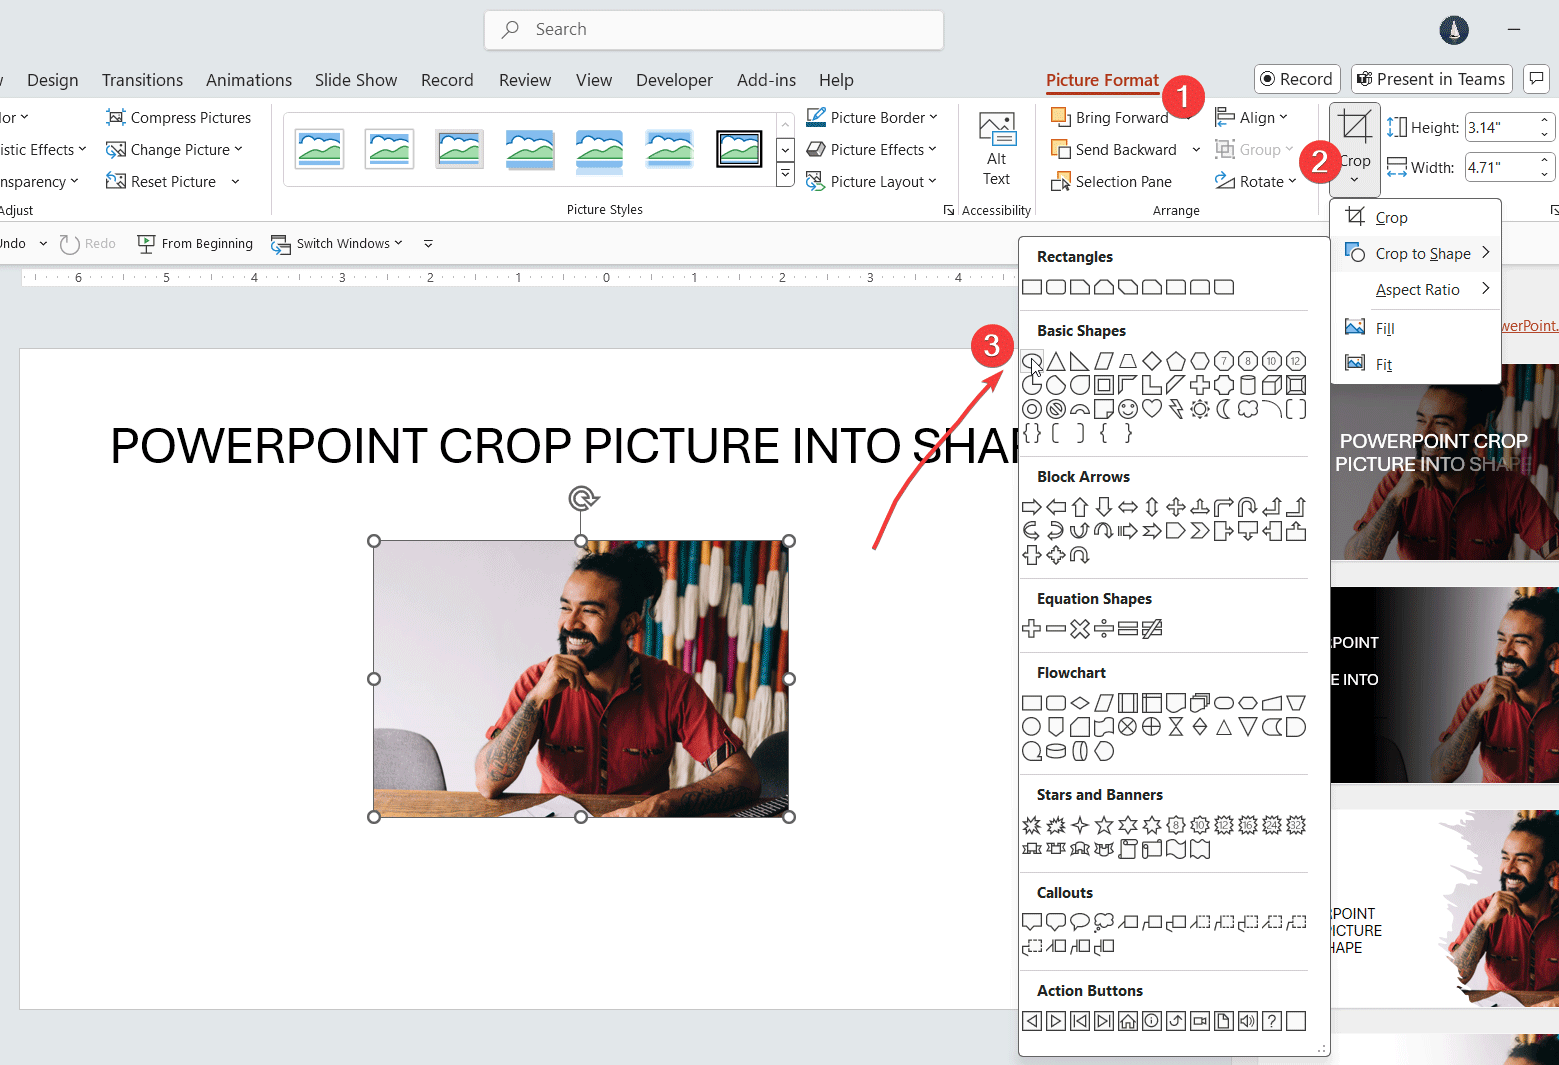
Task: Select the Heart shape in Basic Shapes
Action: click(x=1151, y=409)
